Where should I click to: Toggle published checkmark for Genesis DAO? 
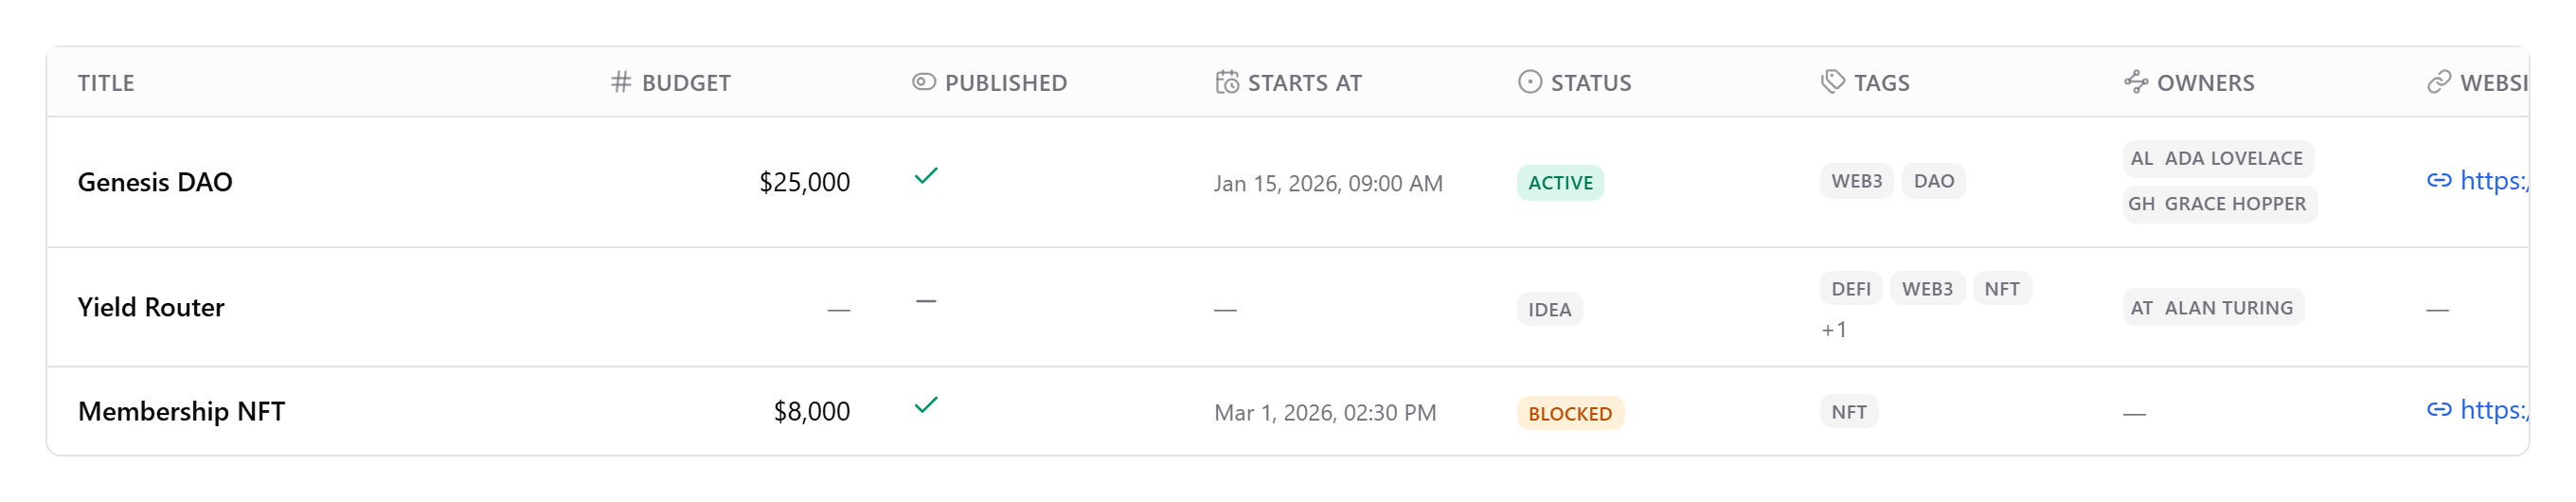[925, 176]
